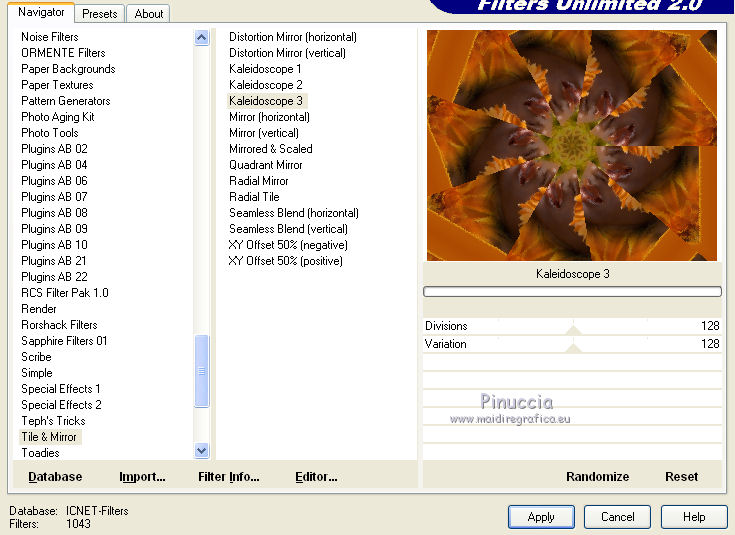Select Plugins AB 04 category

click(x=54, y=165)
